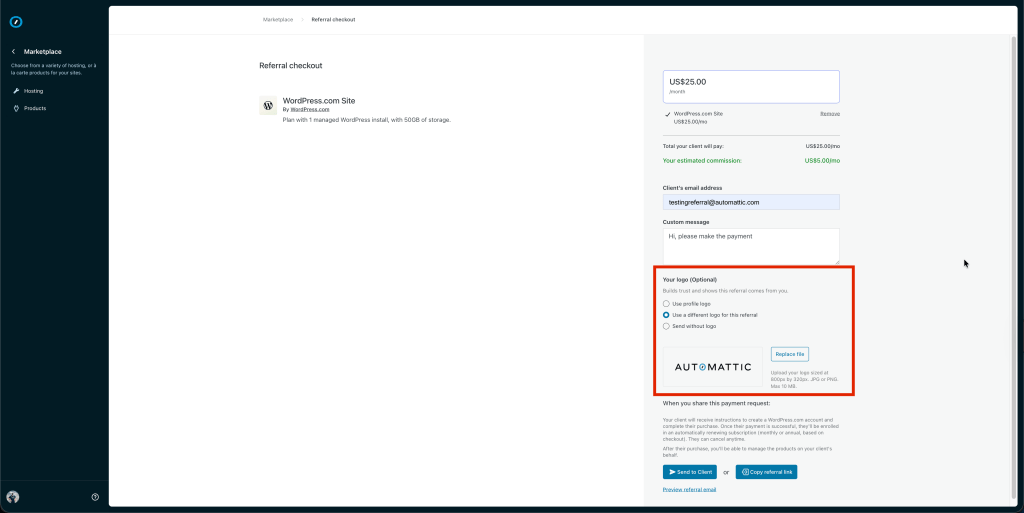Click the uploaded Automattic logo thumbnail
Screen dimensions: 1024x513
[x=712, y=367]
